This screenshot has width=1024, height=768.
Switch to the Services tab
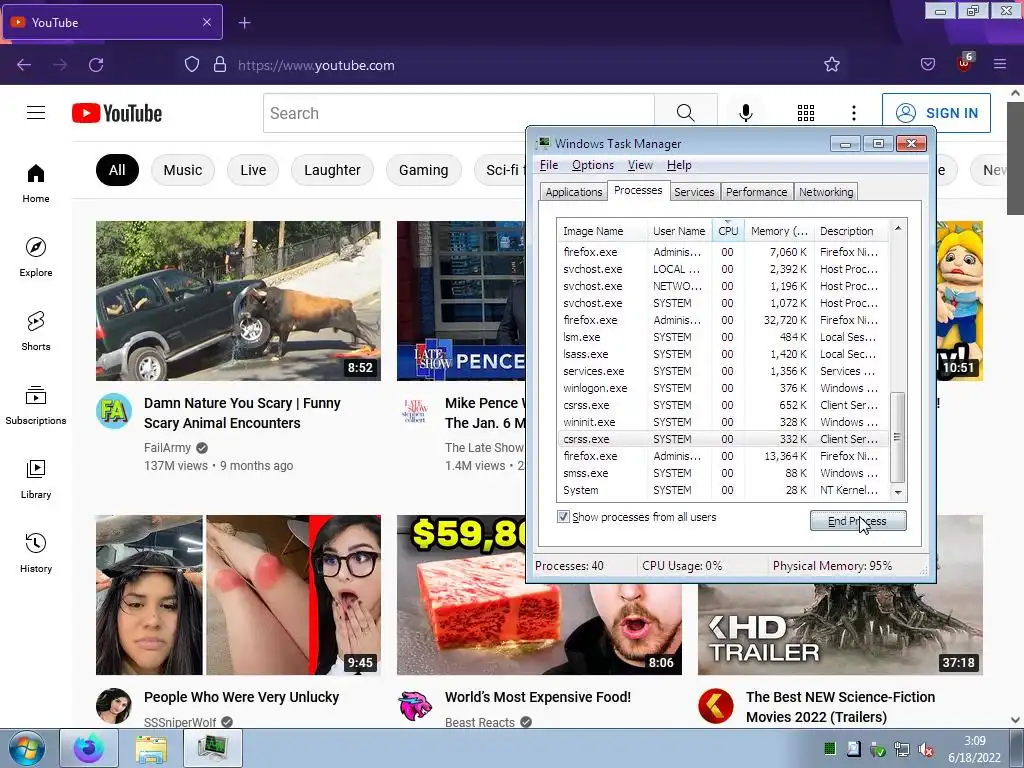pos(694,192)
